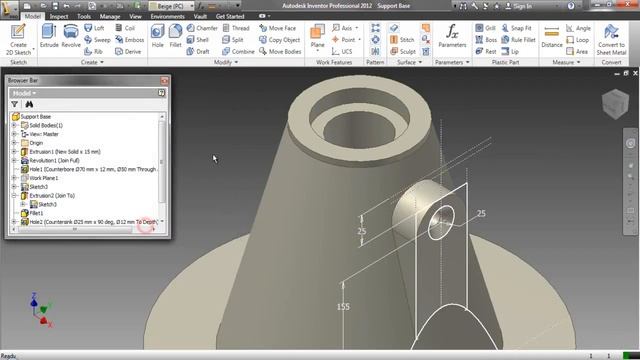The width and height of the screenshot is (640, 360).
Task: Measure Distance tool
Action: pyautogui.click(x=552, y=36)
